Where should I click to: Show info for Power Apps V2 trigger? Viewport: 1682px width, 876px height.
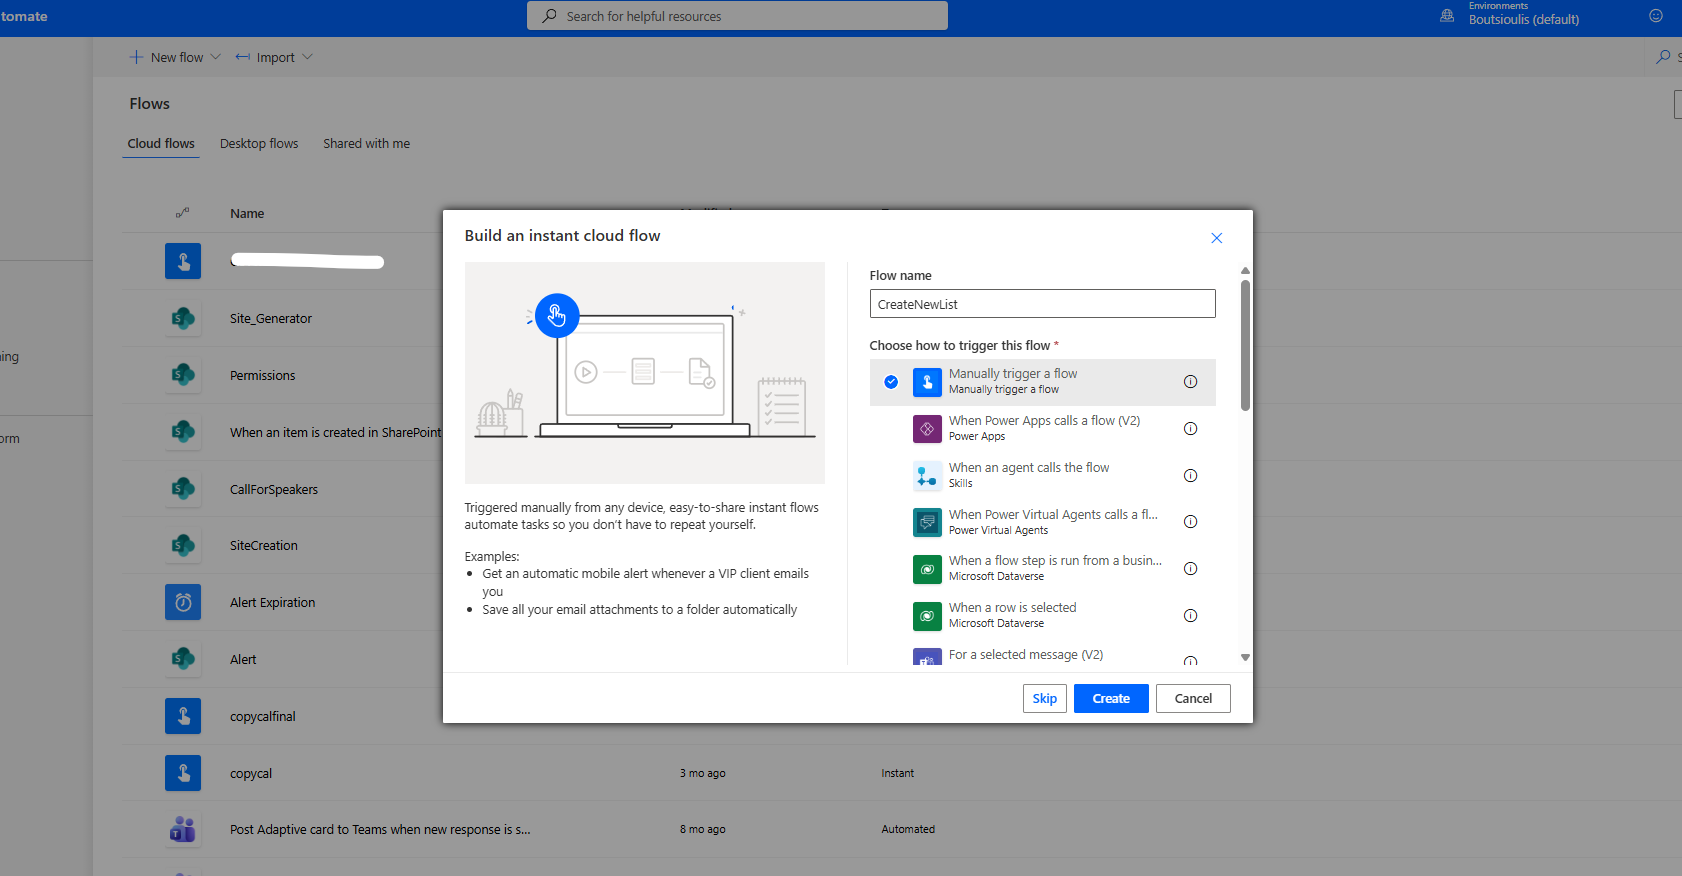coord(1190,429)
